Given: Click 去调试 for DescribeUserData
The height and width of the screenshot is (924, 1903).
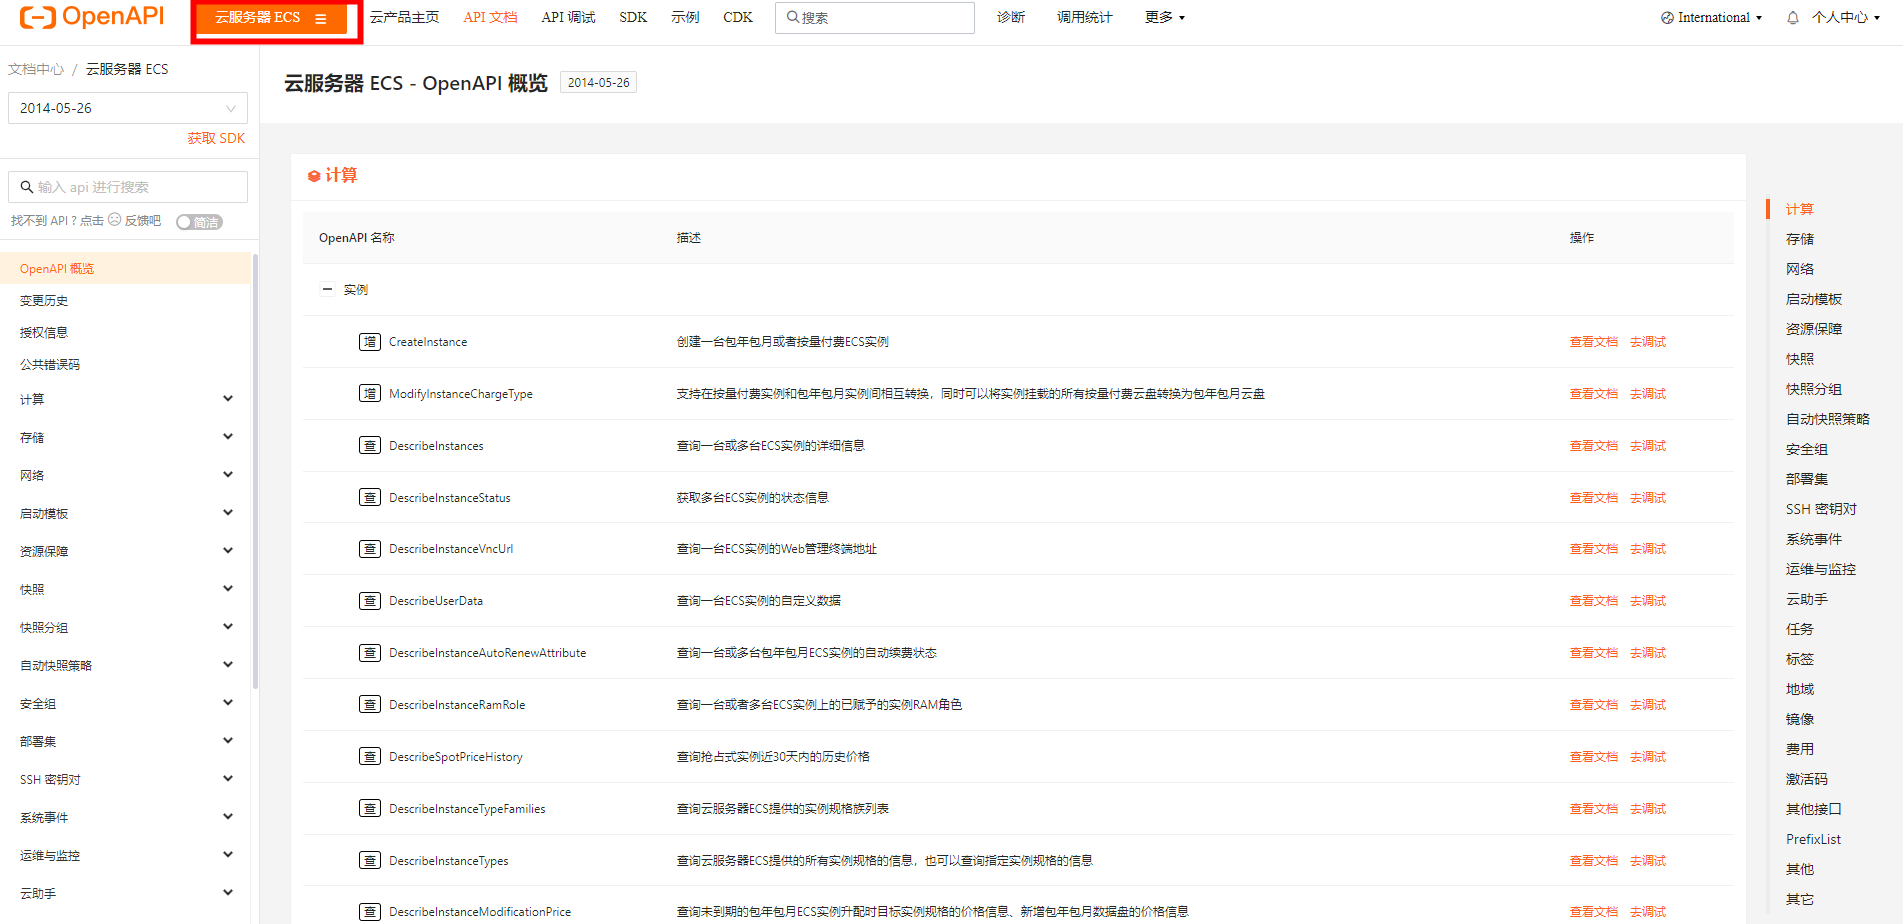Looking at the screenshot, I should [1647, 601].
